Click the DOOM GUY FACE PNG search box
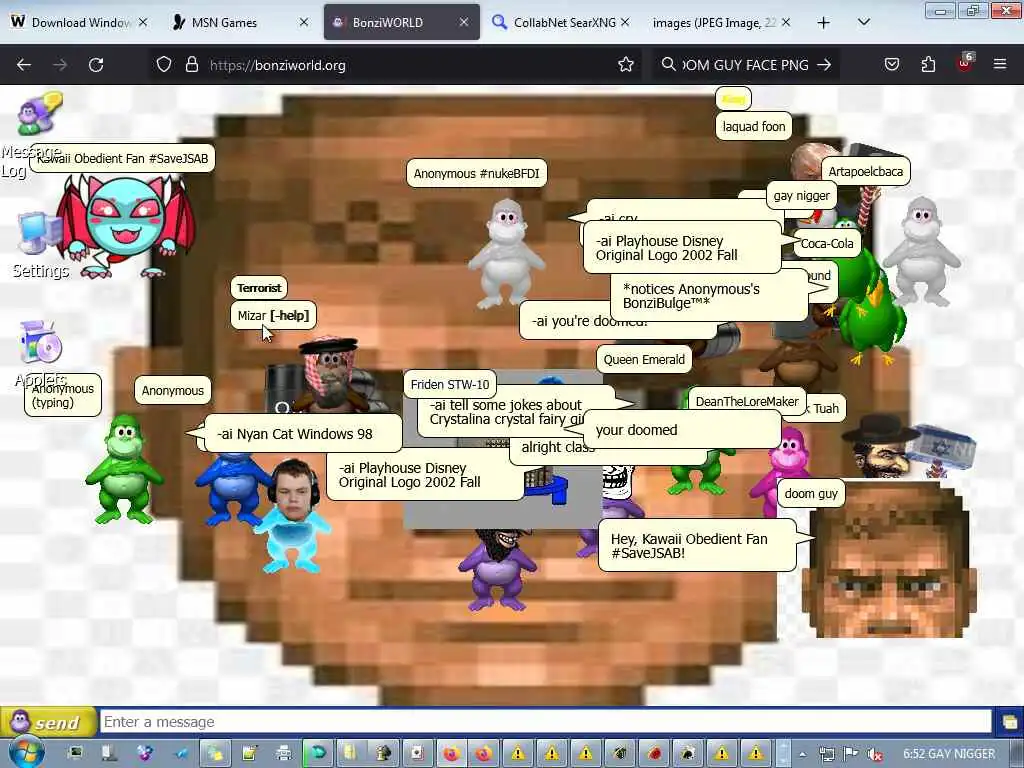Image resolution: width=1024 pixels, height=768 pixels. pos(745,65)
